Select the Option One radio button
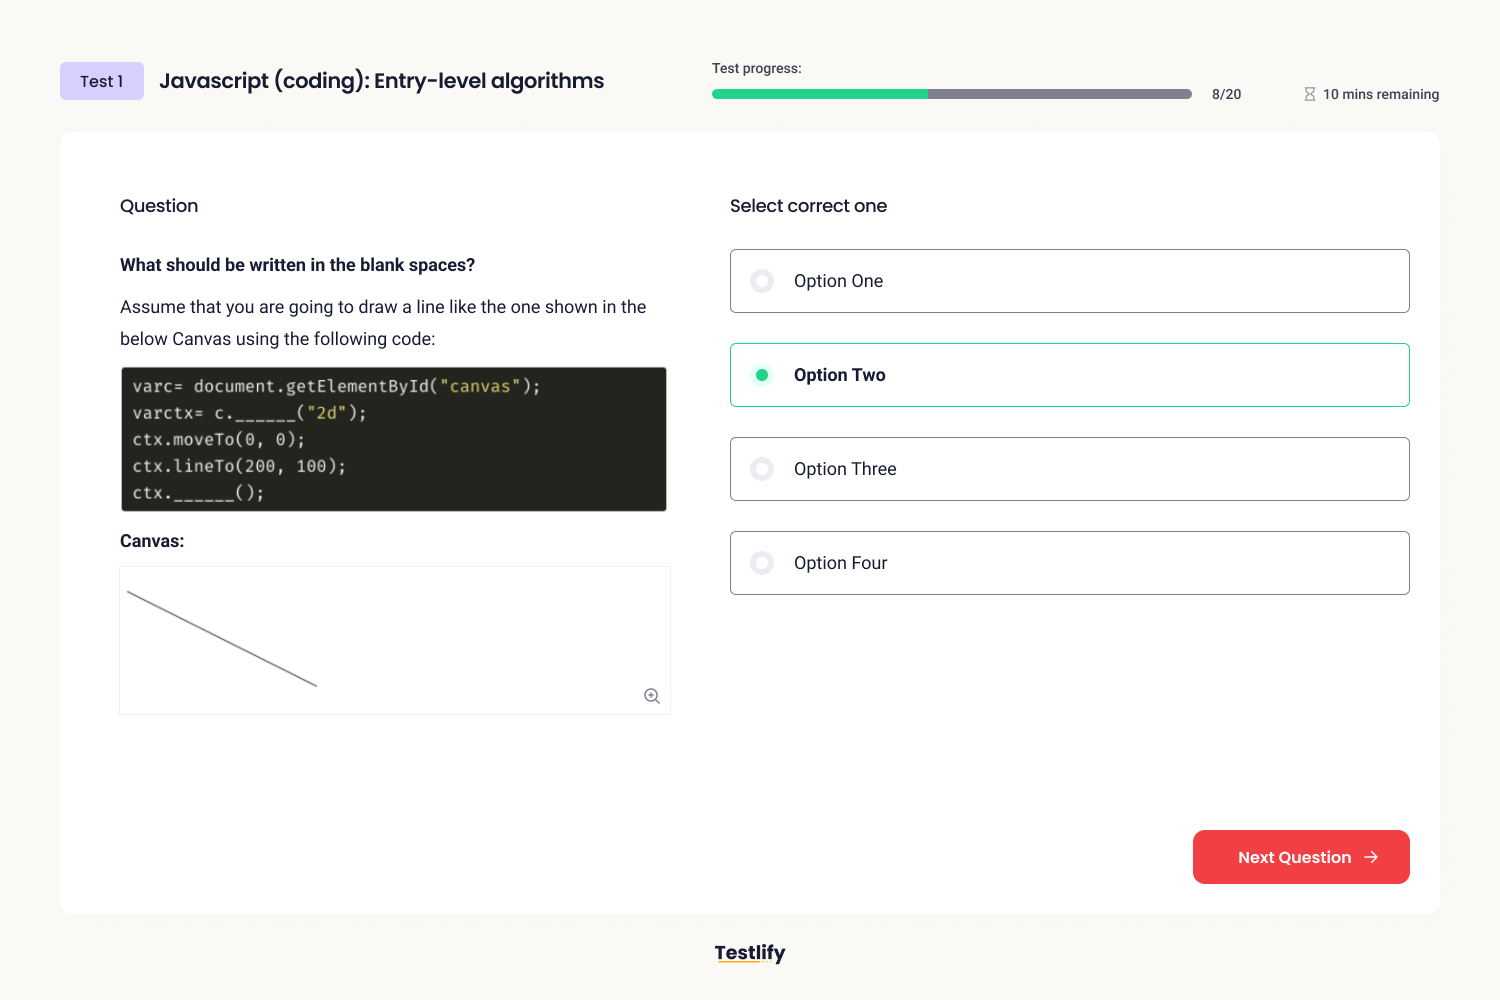 pos(762,281)
